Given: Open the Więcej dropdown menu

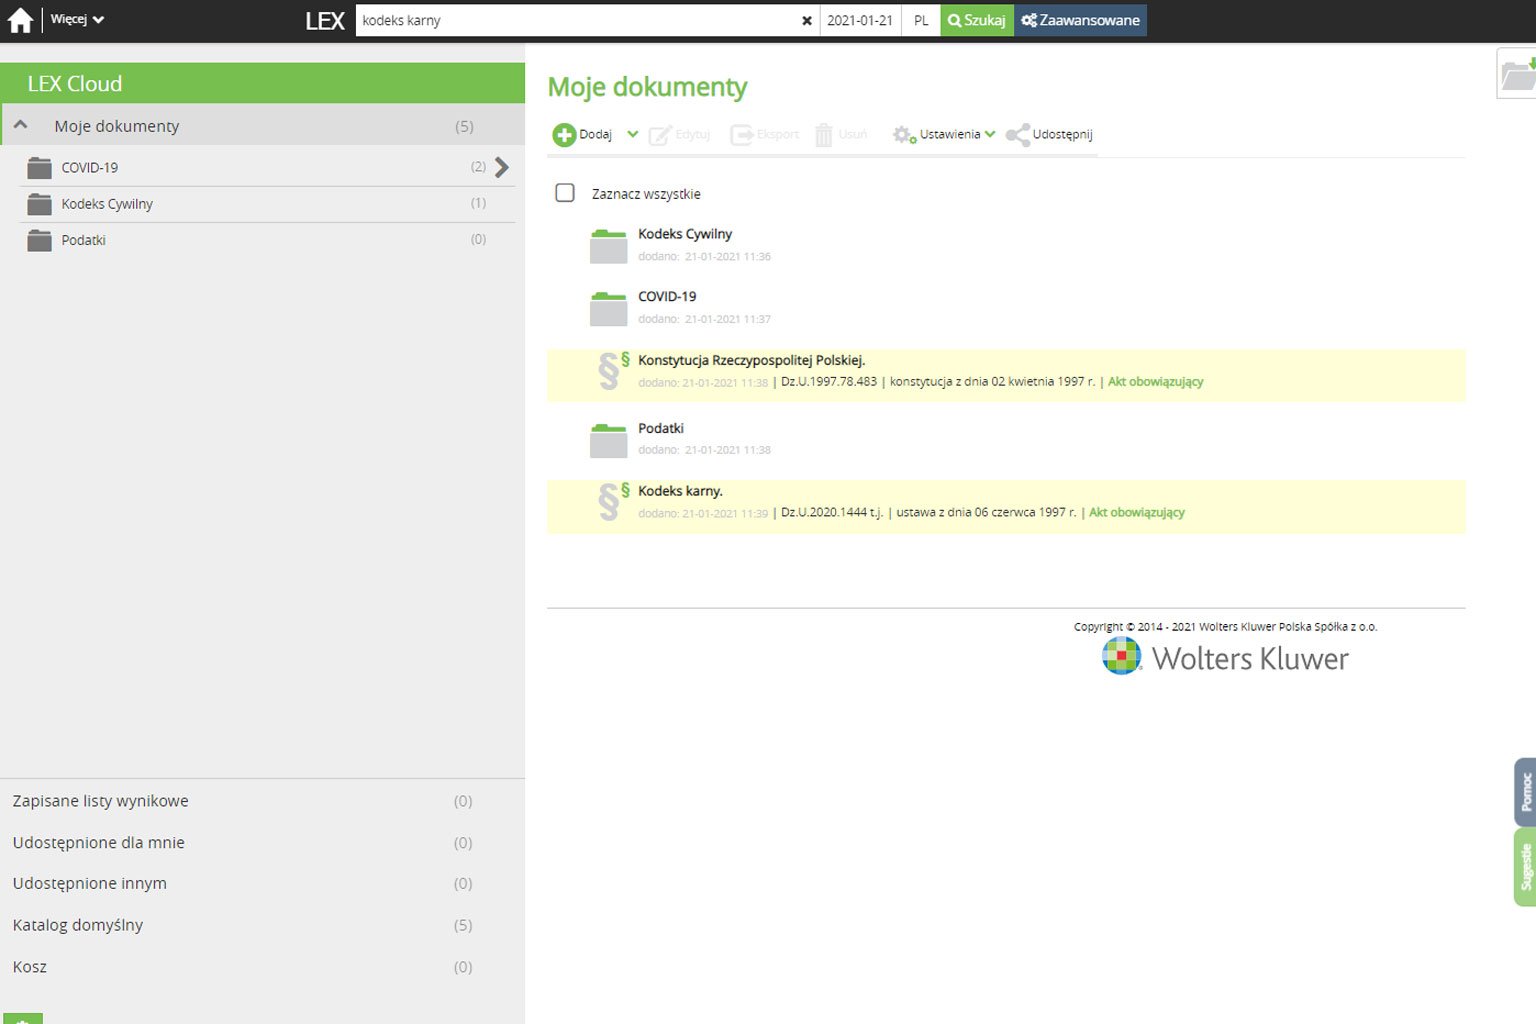Looking at the screenshot, I should (x=77, y=20).
